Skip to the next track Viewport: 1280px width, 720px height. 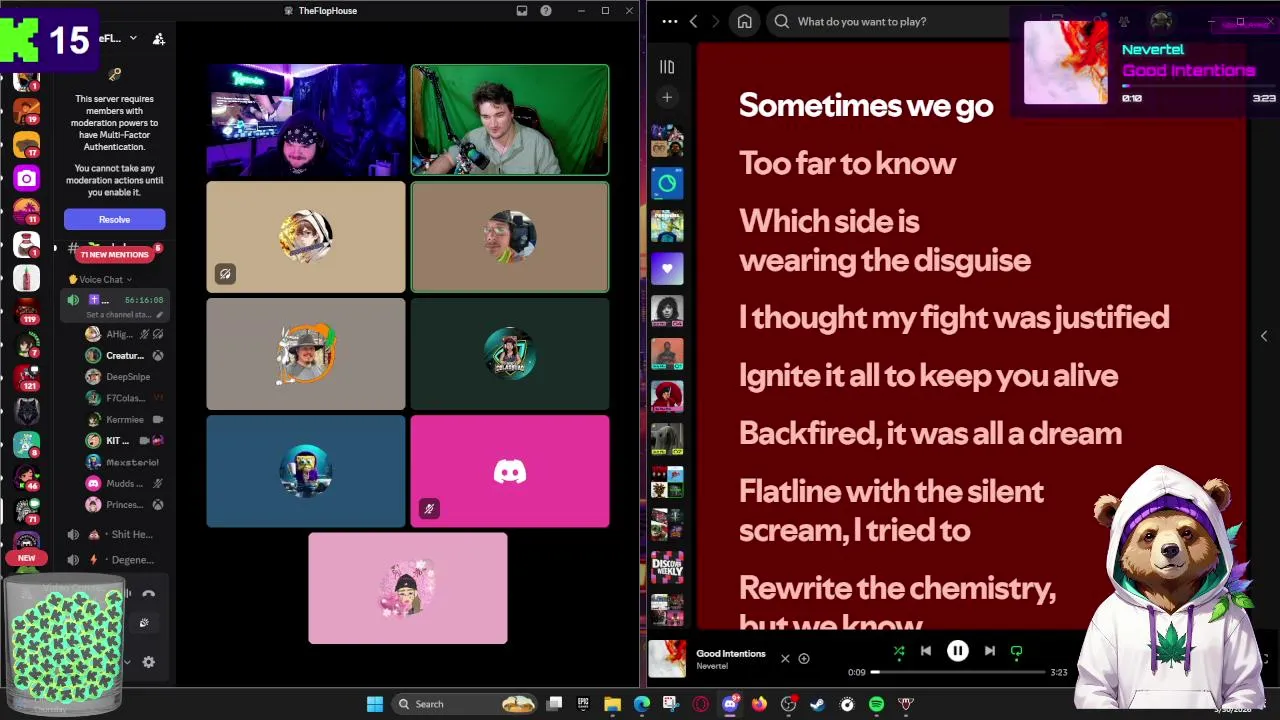989,651
